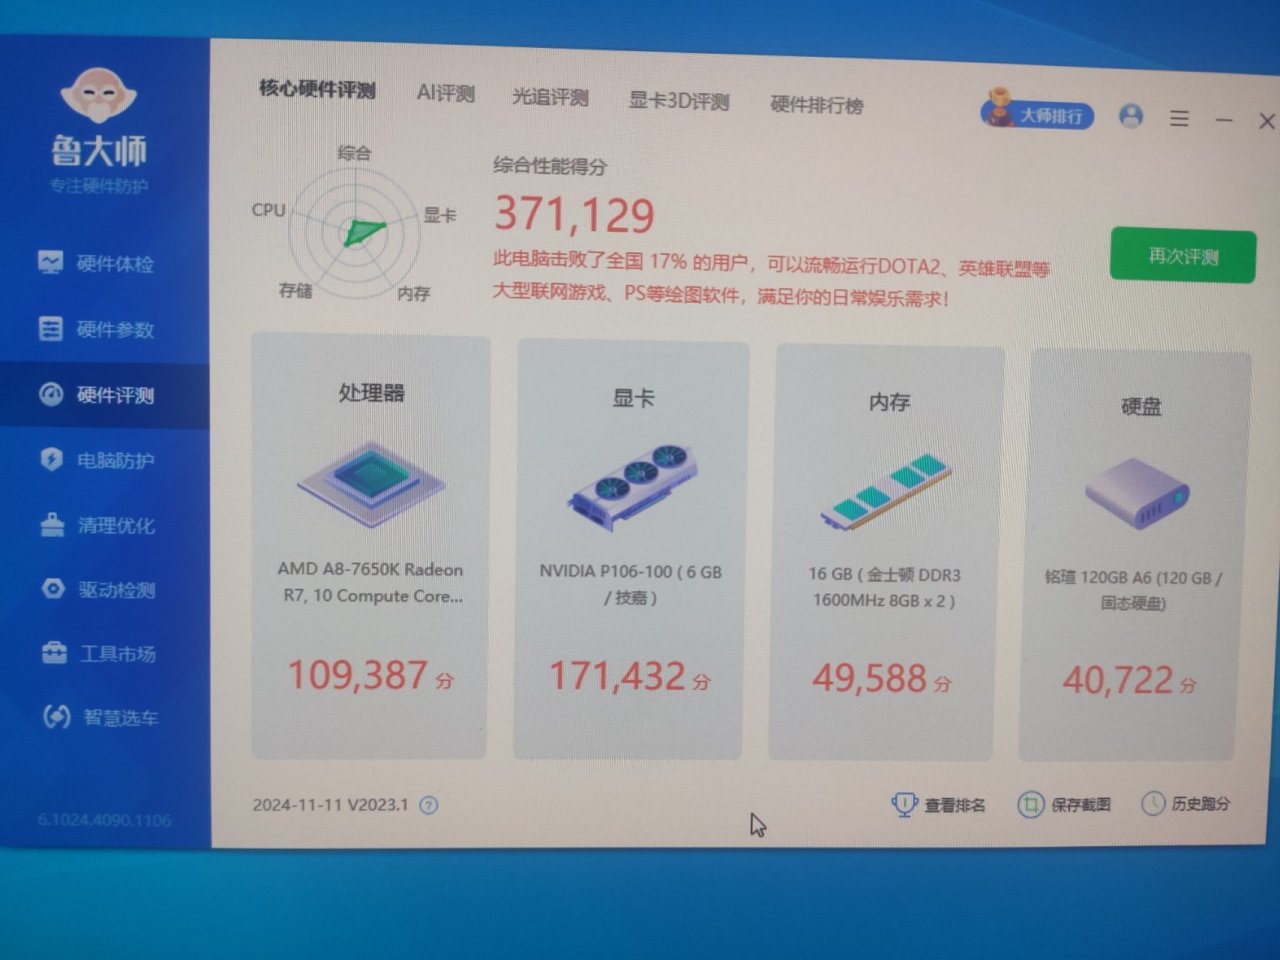Click the 硬件体检 monitor icon
The width and height of the screenshot is (1280, 960).
[50, 263]
